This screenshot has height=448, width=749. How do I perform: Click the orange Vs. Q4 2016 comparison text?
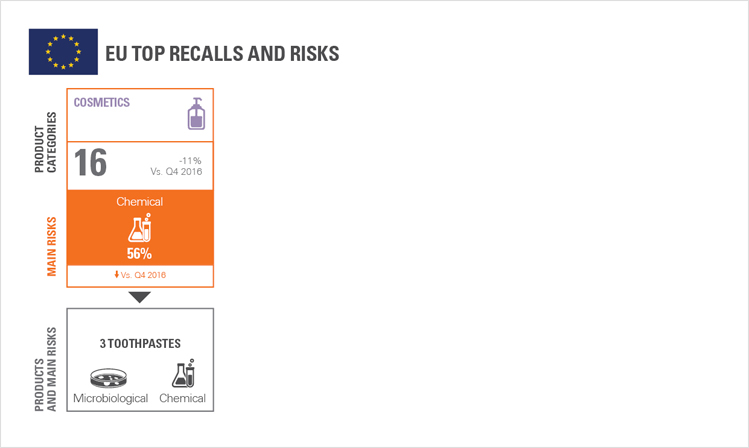coord(143,275)
